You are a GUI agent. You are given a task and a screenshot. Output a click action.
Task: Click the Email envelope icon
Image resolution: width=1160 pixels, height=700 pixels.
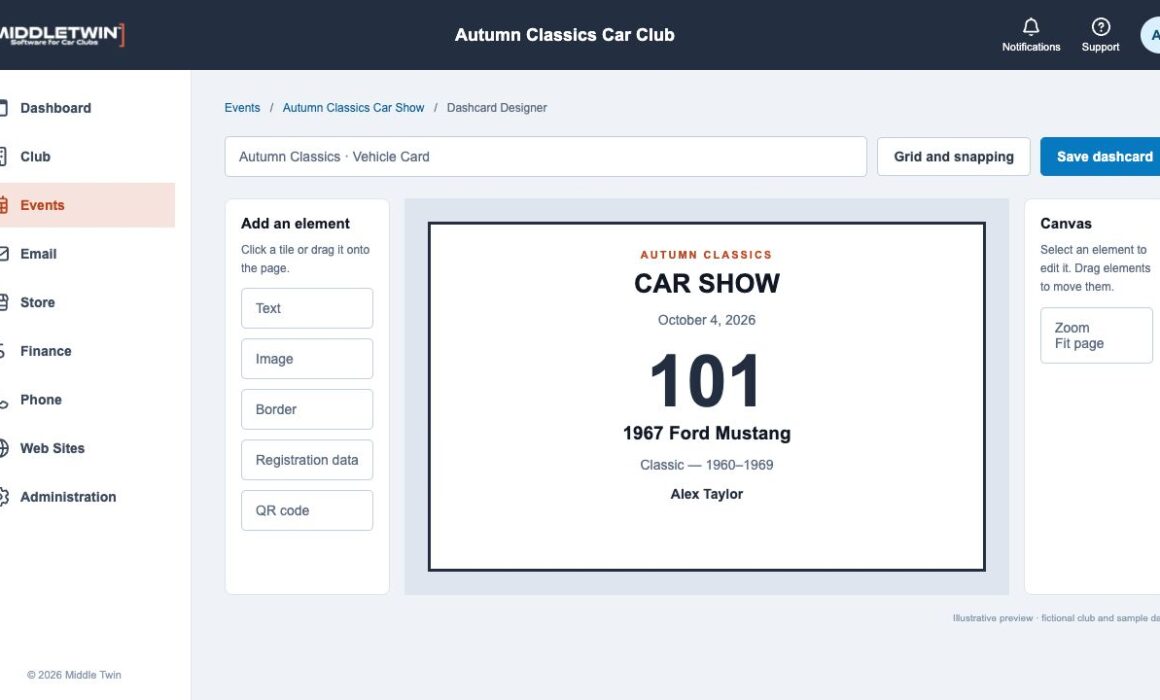pos(3,254)
